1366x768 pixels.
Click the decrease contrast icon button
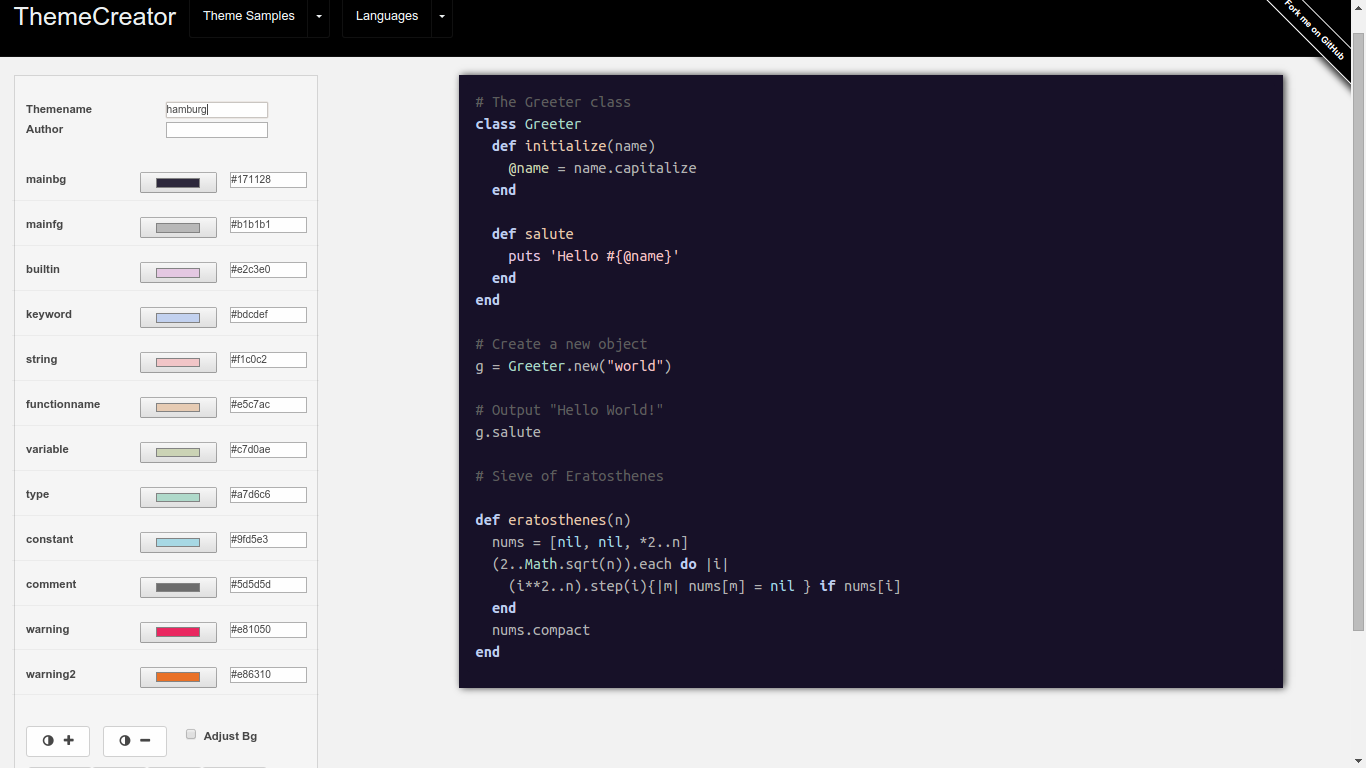pos(134,741)
